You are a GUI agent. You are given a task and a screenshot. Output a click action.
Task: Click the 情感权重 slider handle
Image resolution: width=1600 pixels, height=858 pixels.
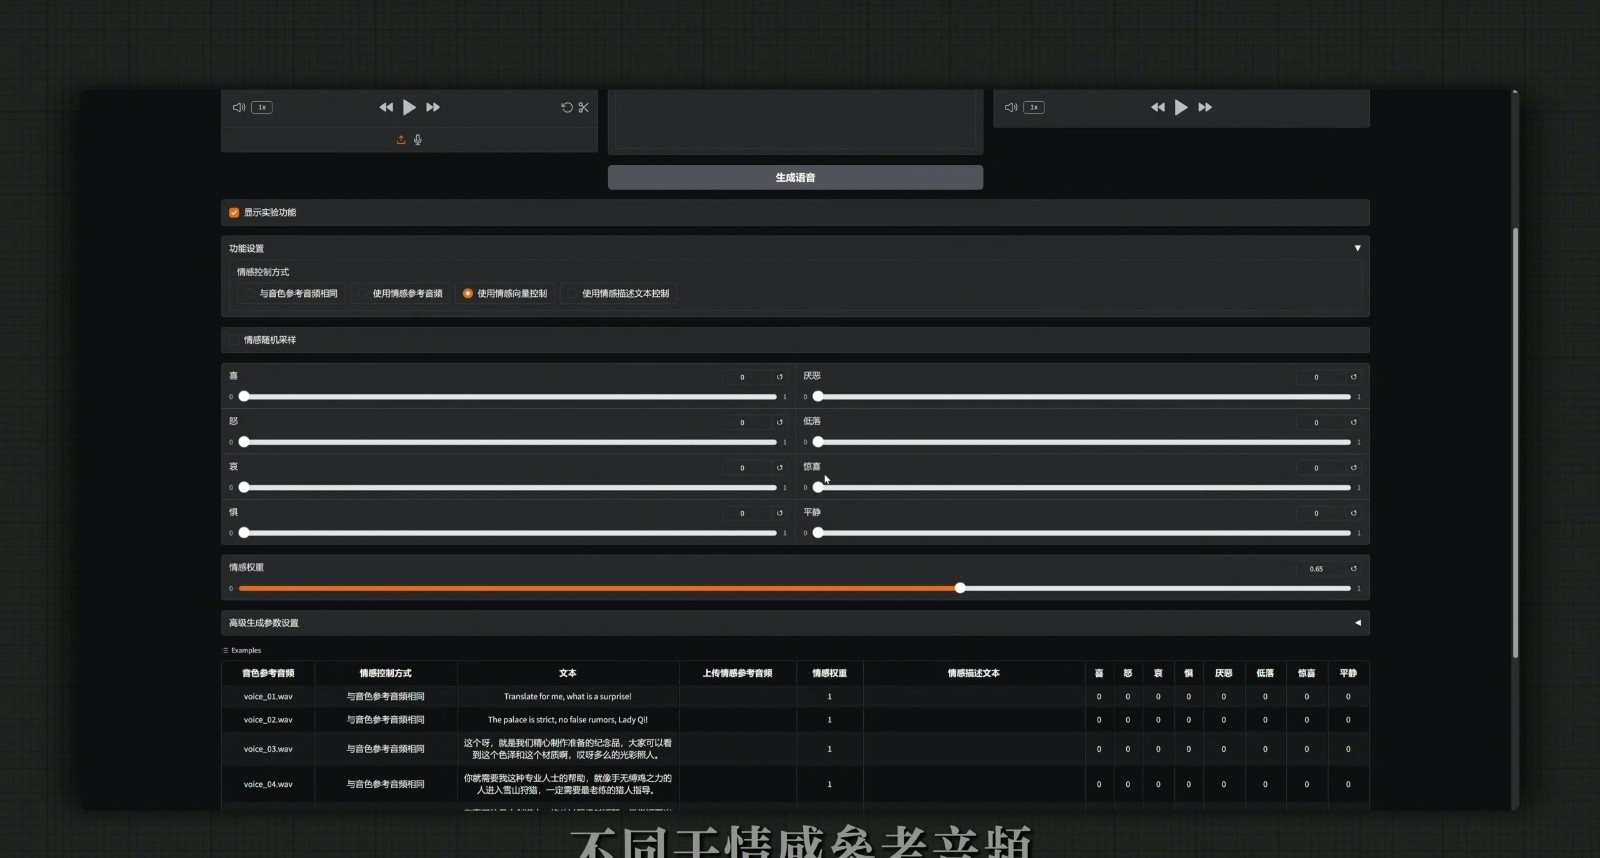click(x=960, y=588)
